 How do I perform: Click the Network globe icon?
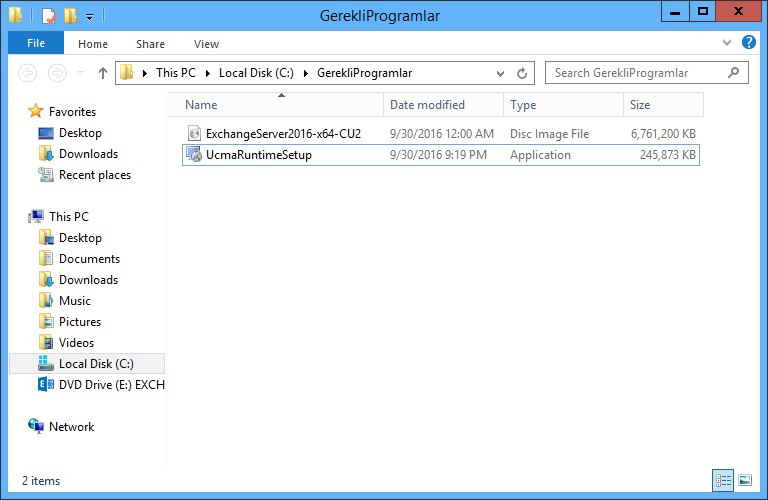coord(36,426)
